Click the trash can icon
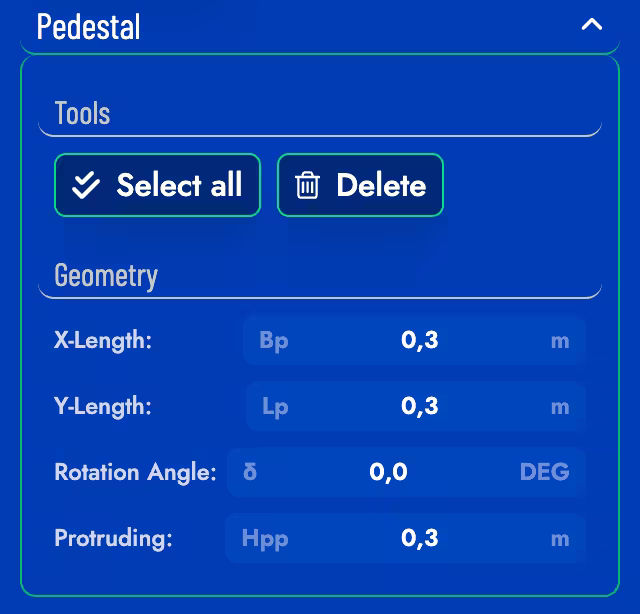This screenshot has width=640, height=614. [x=307, y=185]
